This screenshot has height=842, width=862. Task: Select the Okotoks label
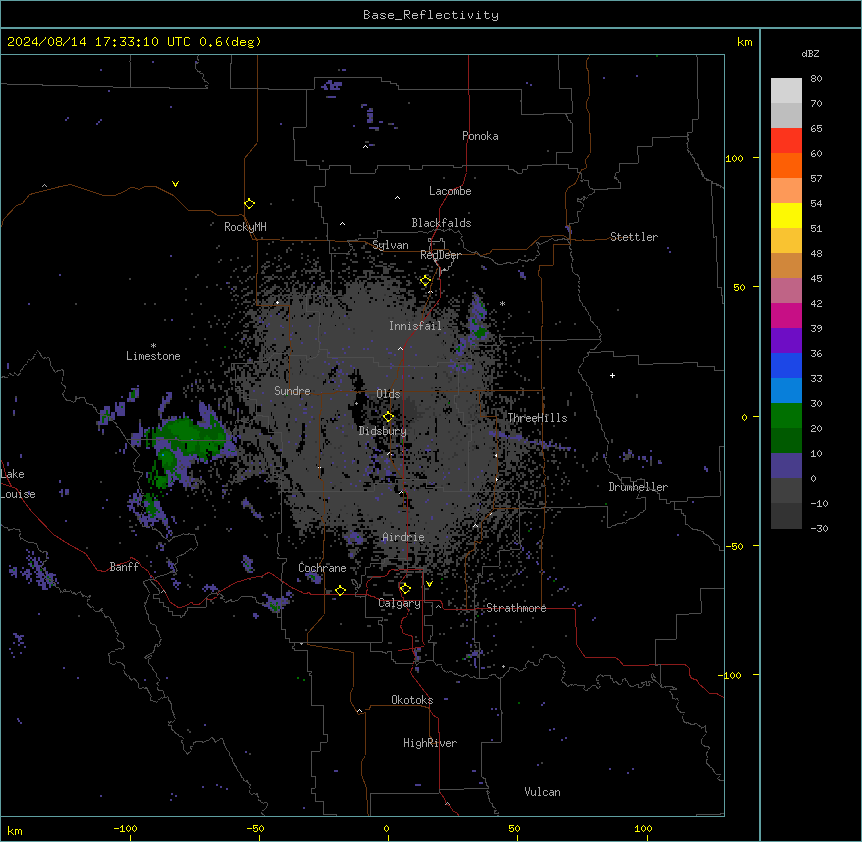412,700
